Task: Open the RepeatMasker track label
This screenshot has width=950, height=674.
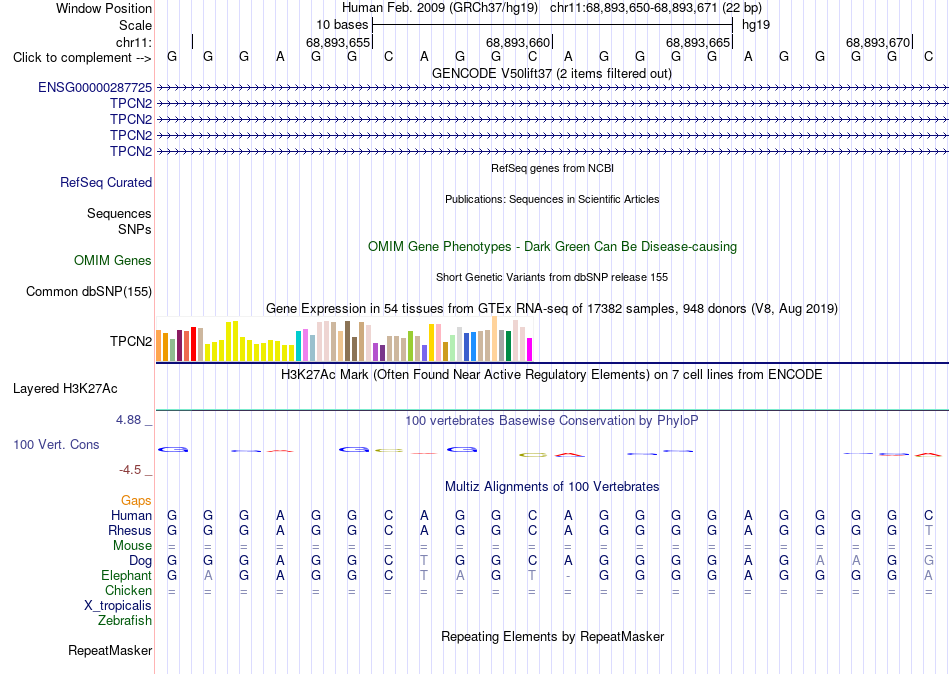Action: [x=110, y=650]
